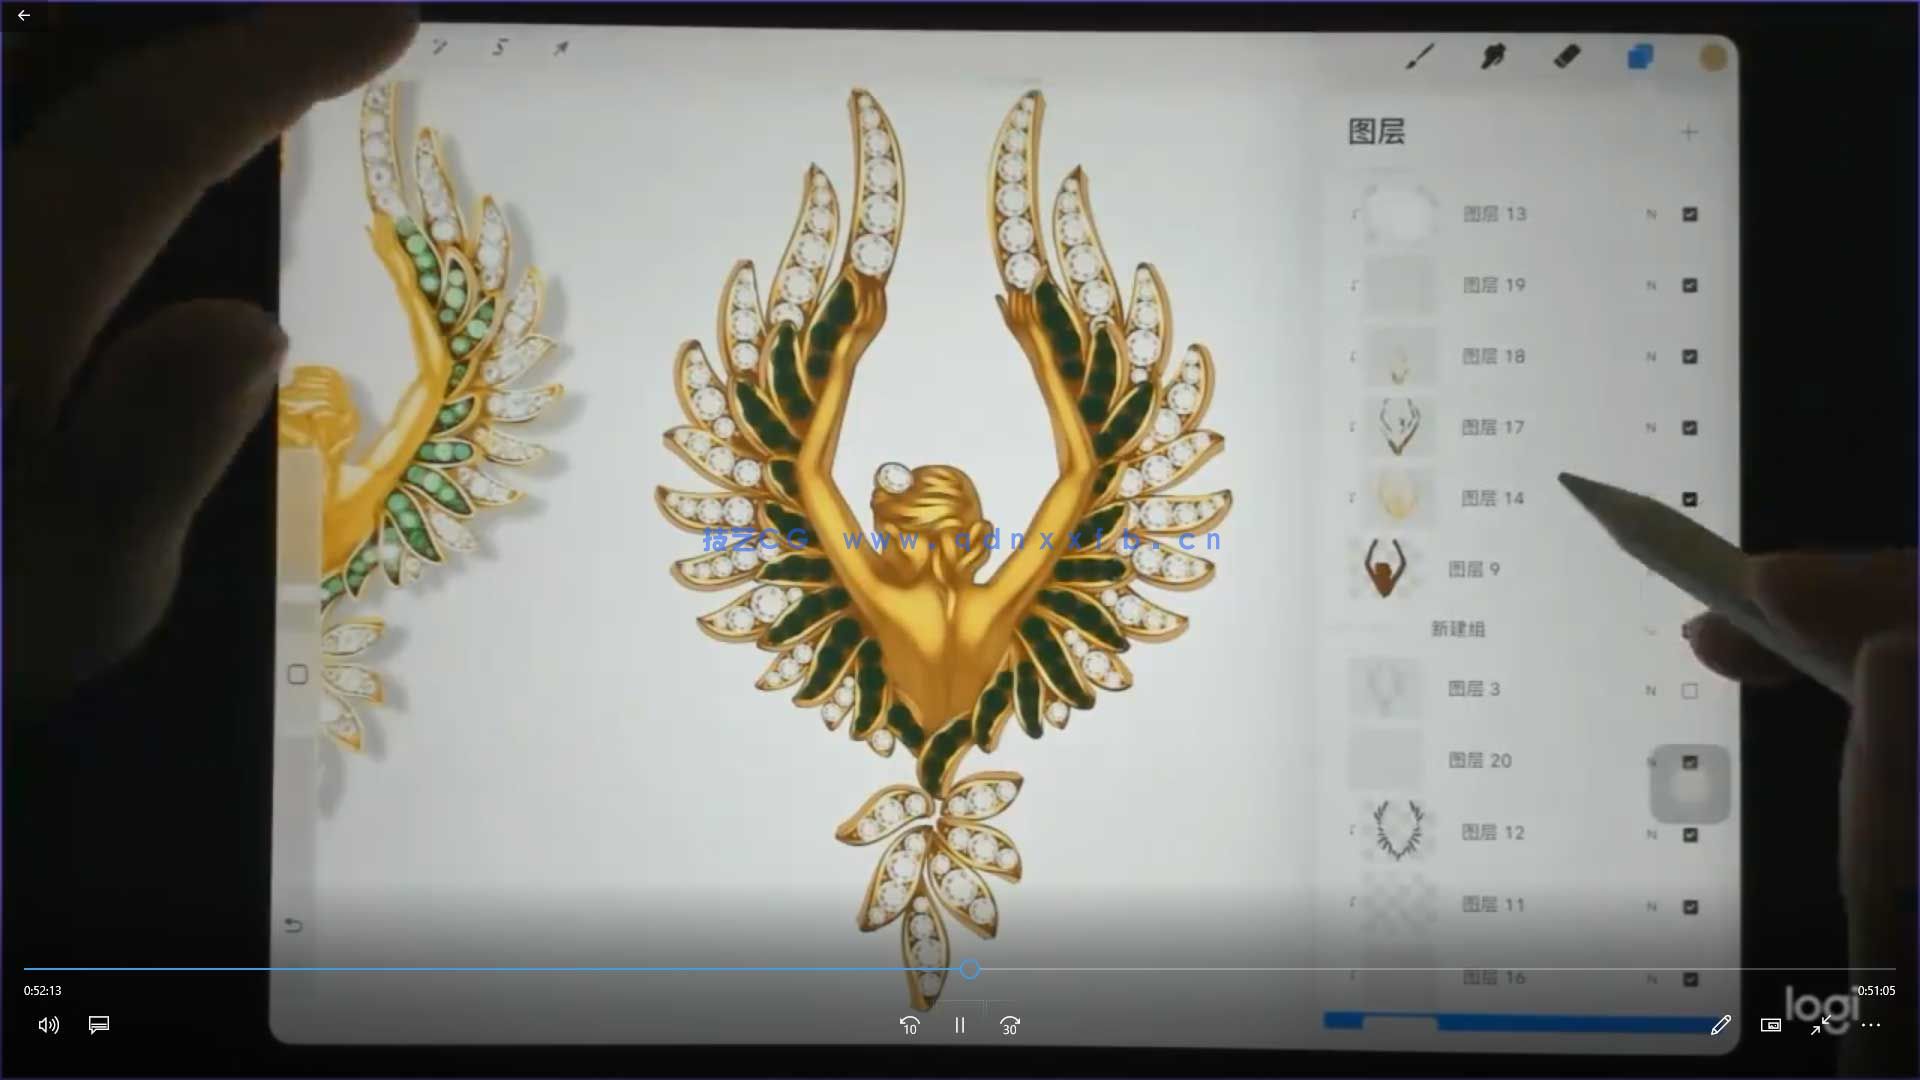
Task: Click the video progress slider handle
Action: [969, 969]
